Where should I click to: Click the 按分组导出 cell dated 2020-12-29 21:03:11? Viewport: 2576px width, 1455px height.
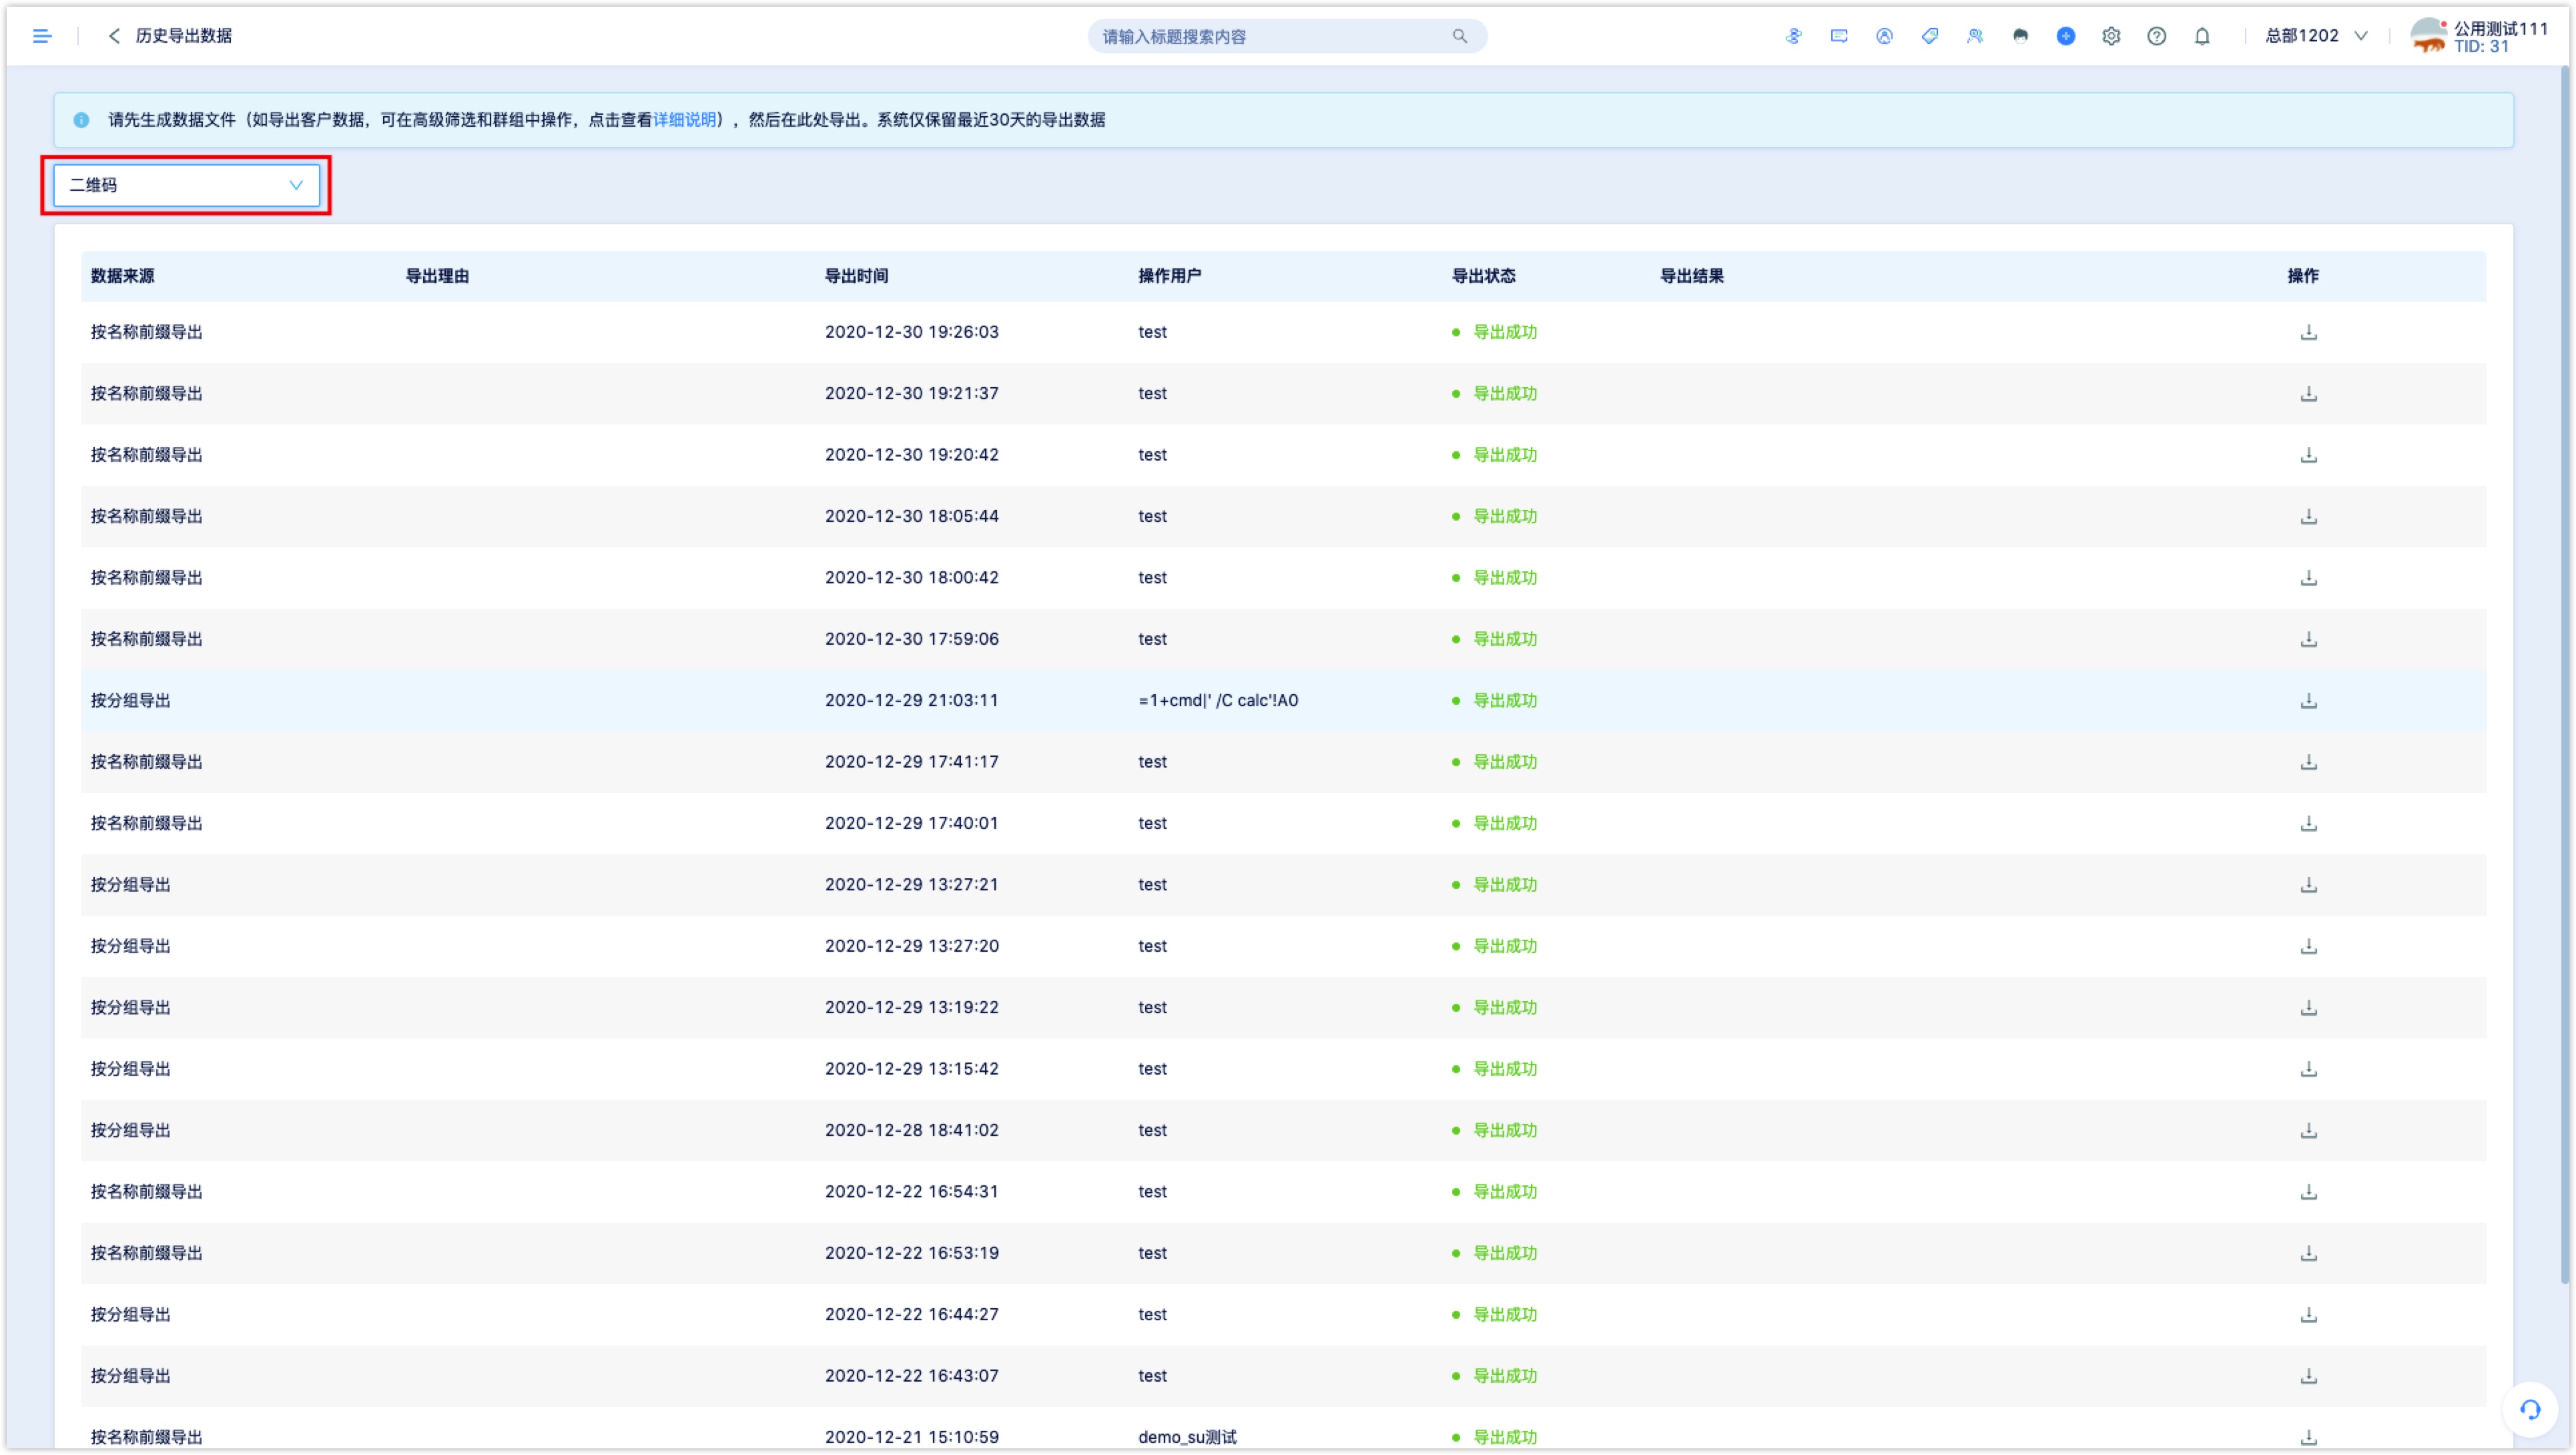pyautogui.click(x=130, y=700)
